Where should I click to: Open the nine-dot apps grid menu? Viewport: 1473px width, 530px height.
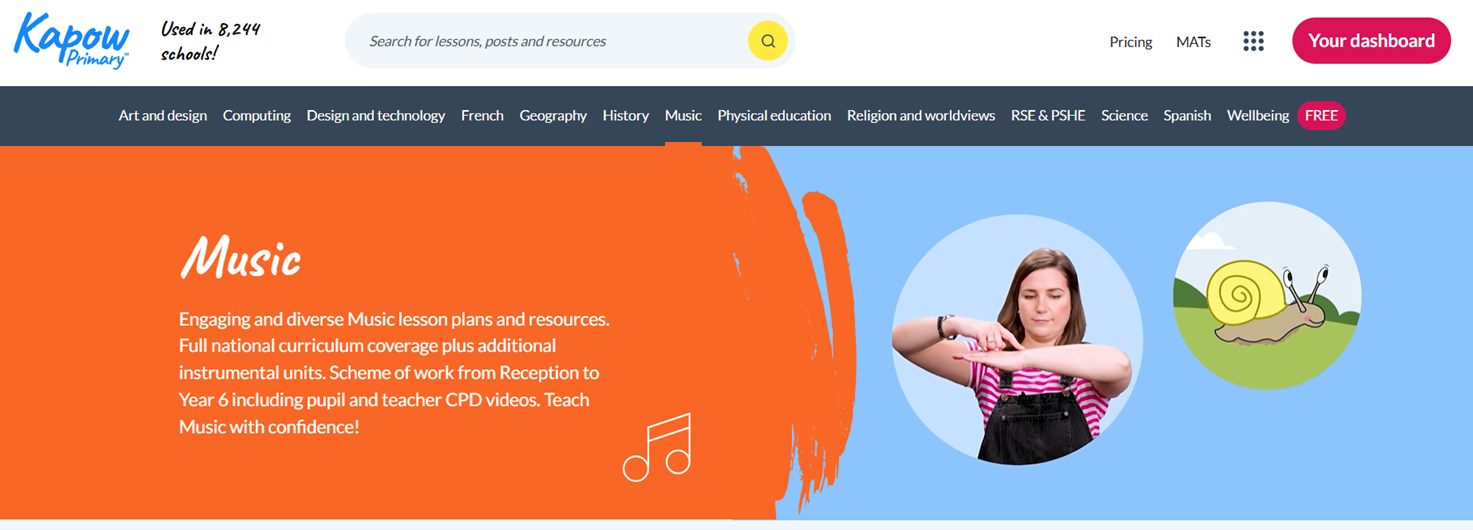[1253, 41]
